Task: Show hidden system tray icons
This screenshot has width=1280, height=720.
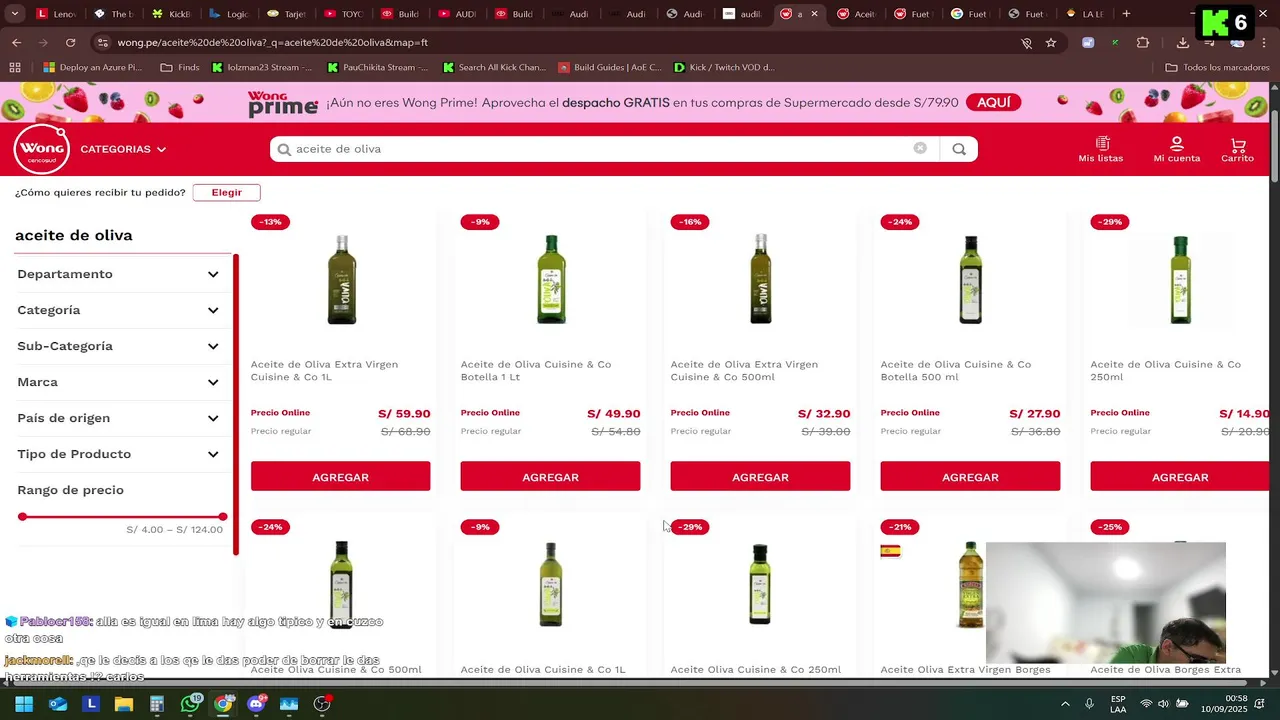Action: pos(1065,704)
